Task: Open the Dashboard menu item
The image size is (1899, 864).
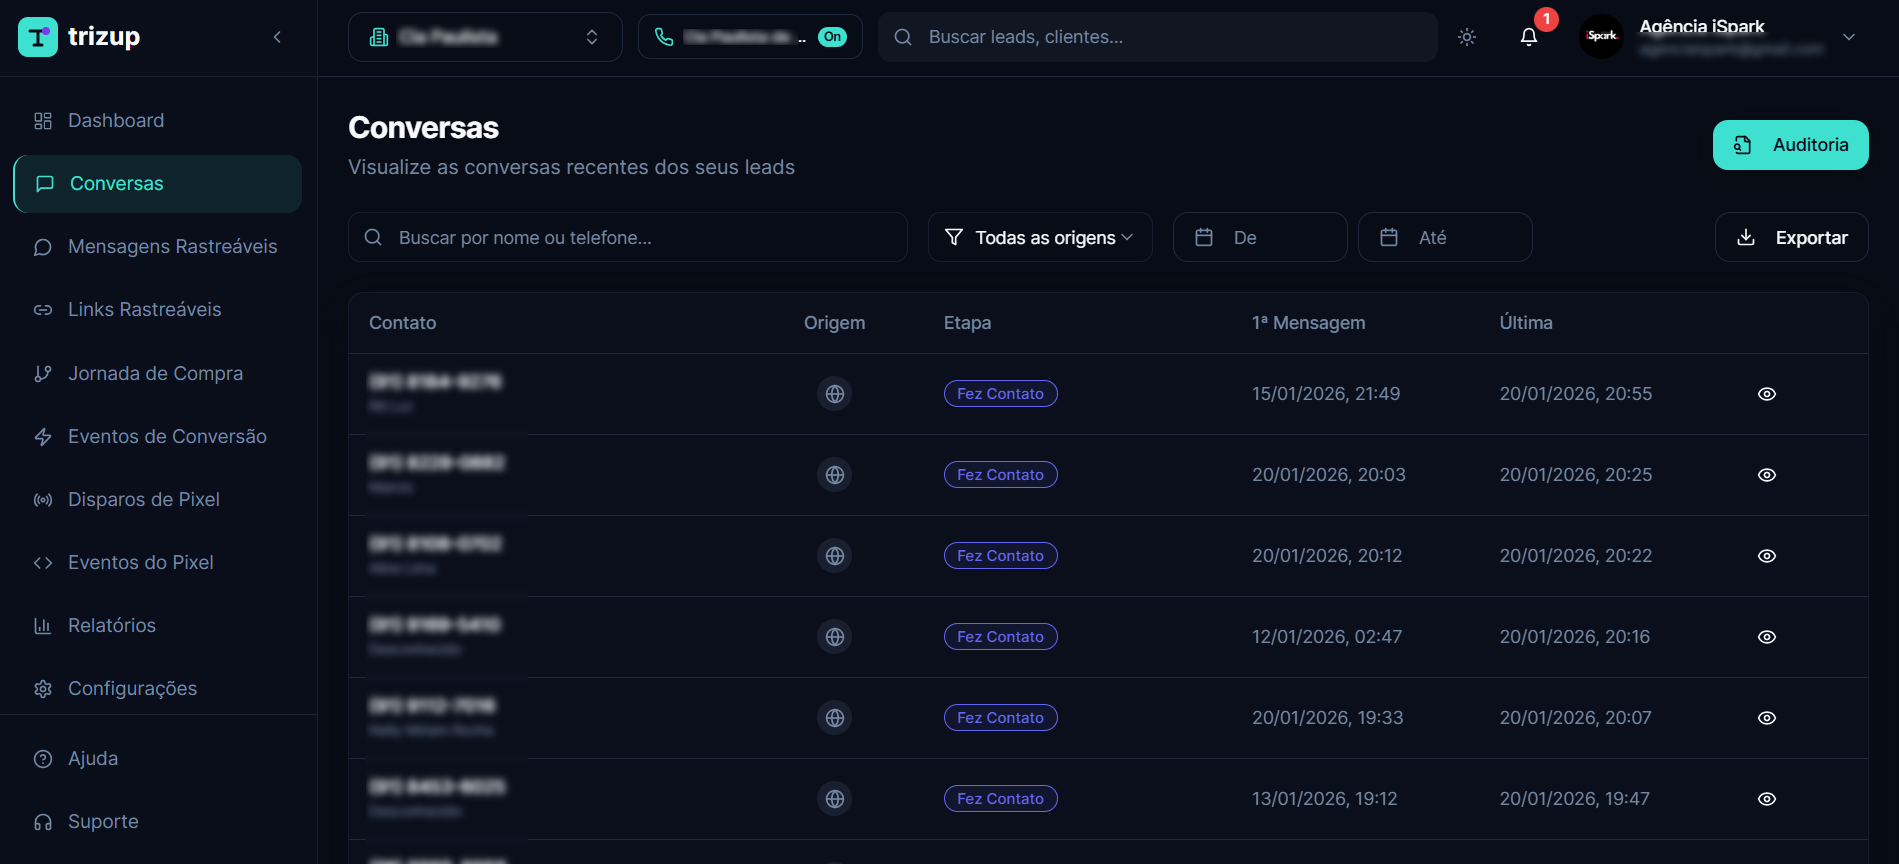Action: (158, 120)
